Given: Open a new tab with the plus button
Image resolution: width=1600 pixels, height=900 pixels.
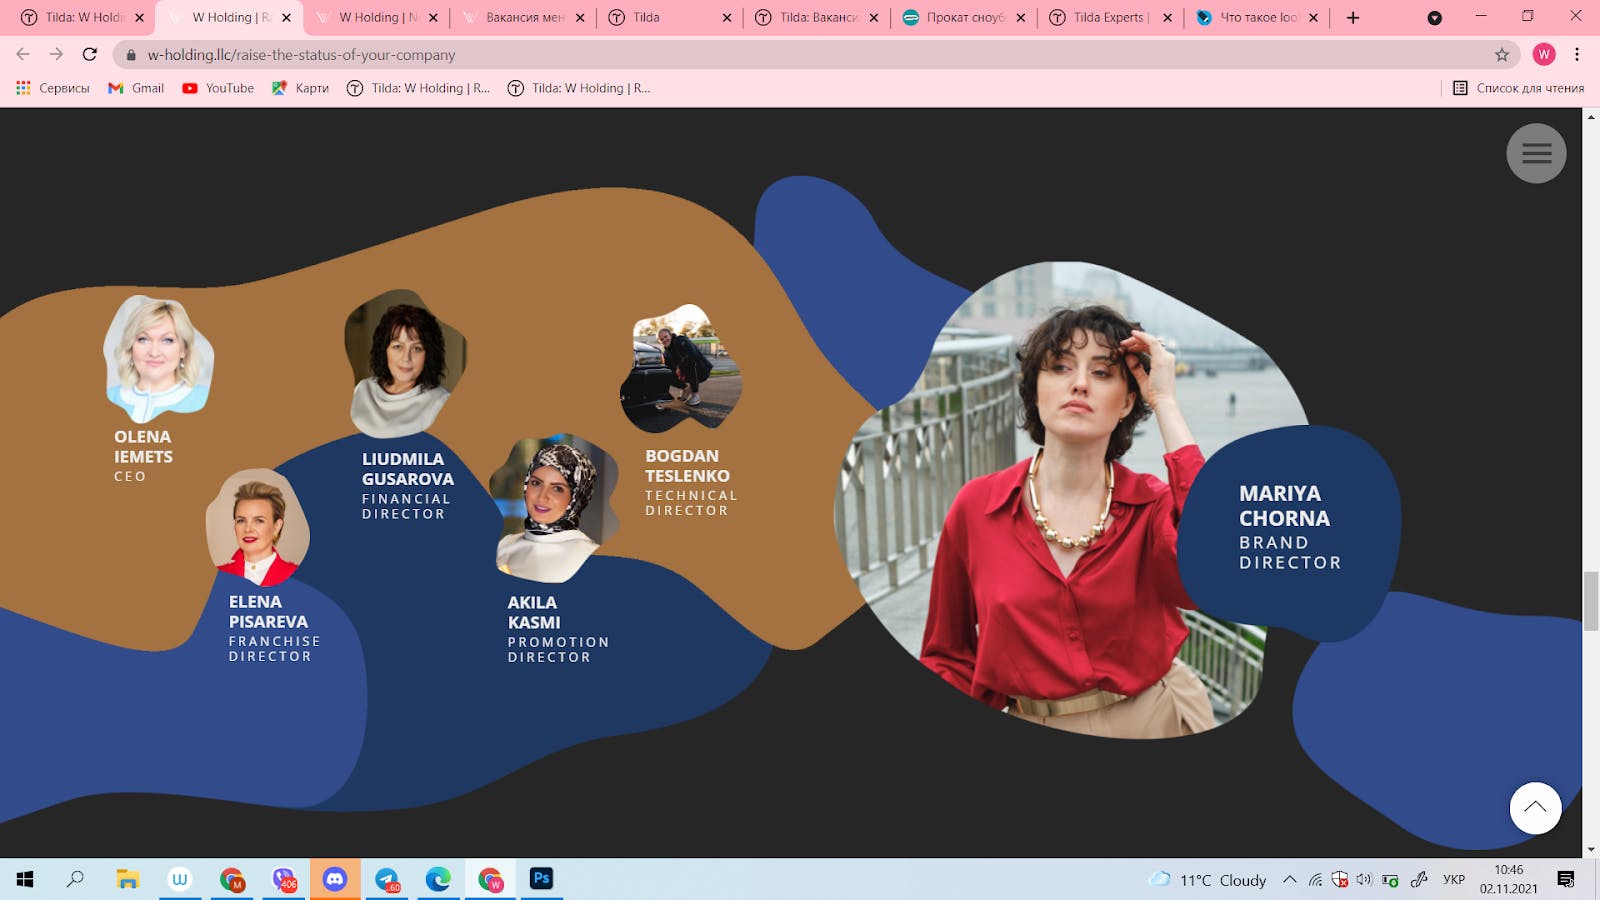Looking at the screenshot, I should 1353,17.
